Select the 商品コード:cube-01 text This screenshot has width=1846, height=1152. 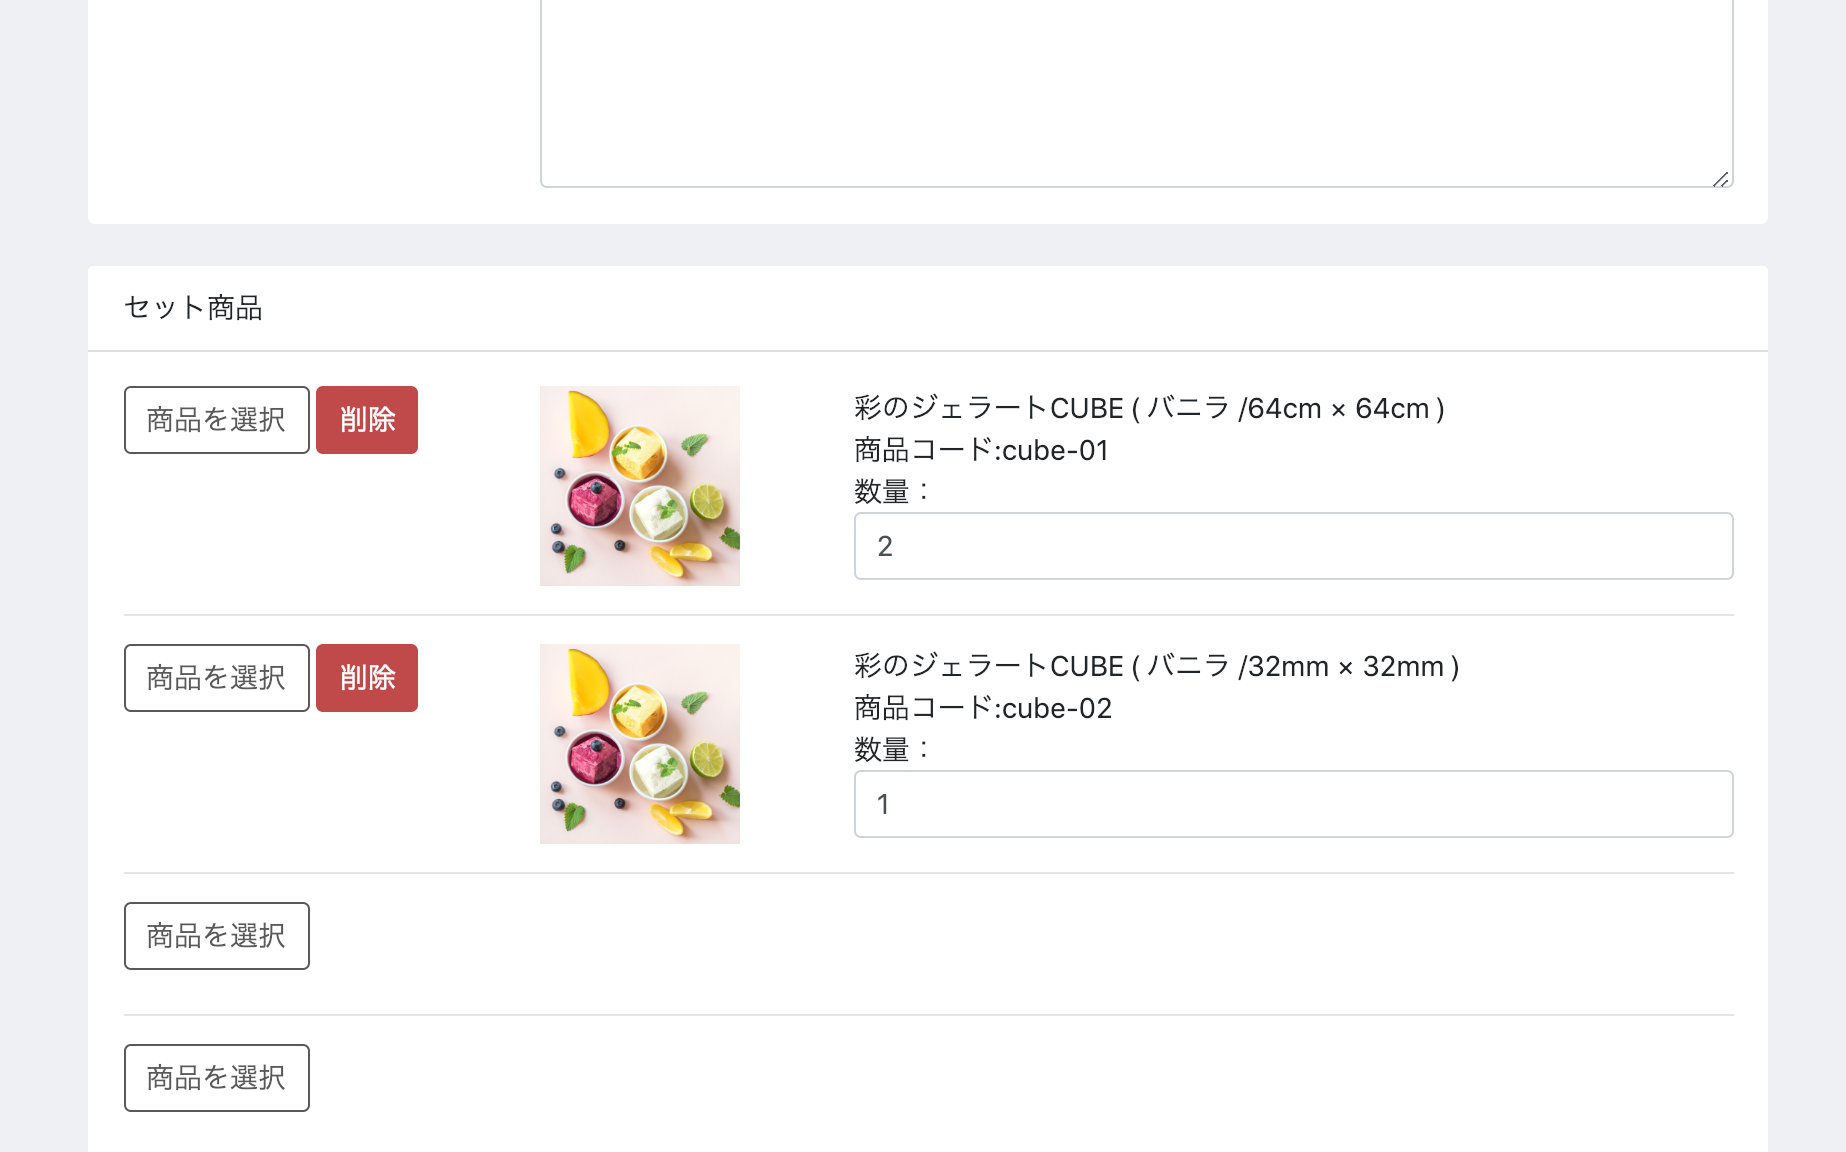(982, 450)
